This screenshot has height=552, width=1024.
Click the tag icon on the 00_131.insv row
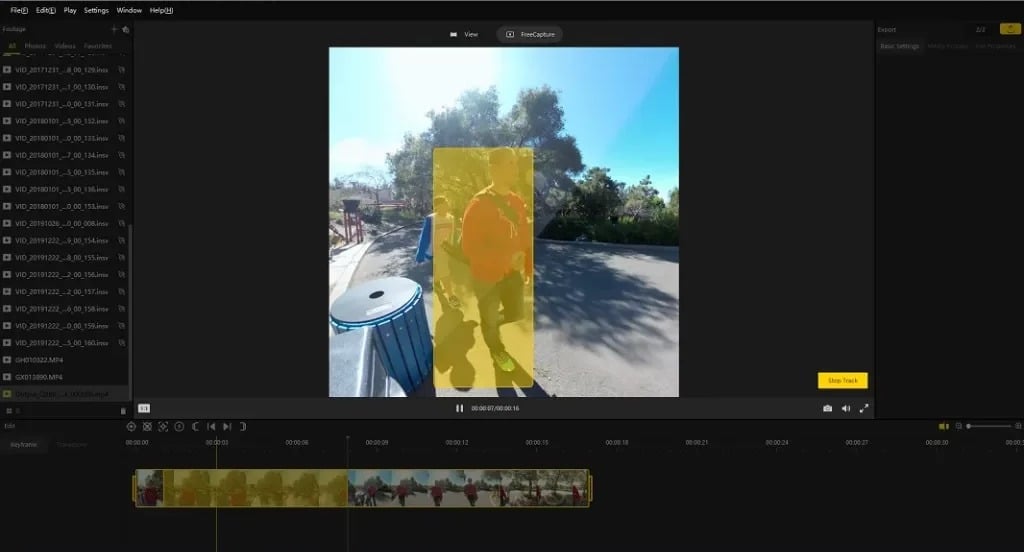[x=121, y=104]
